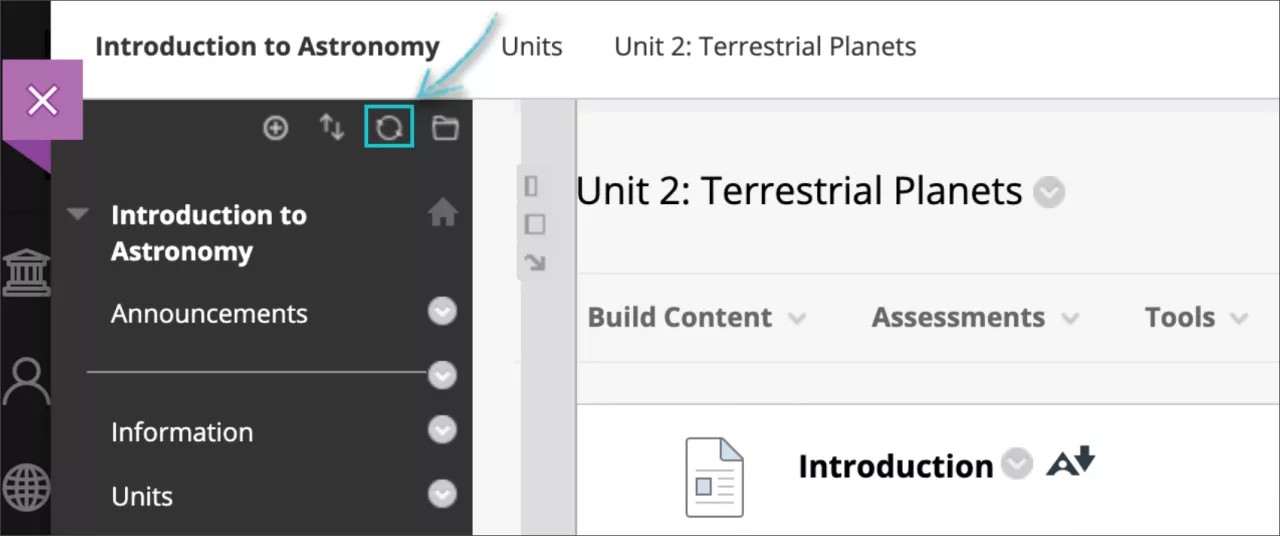
Task: Click the reorder menu items arrows icon
Action: point(332,128)
